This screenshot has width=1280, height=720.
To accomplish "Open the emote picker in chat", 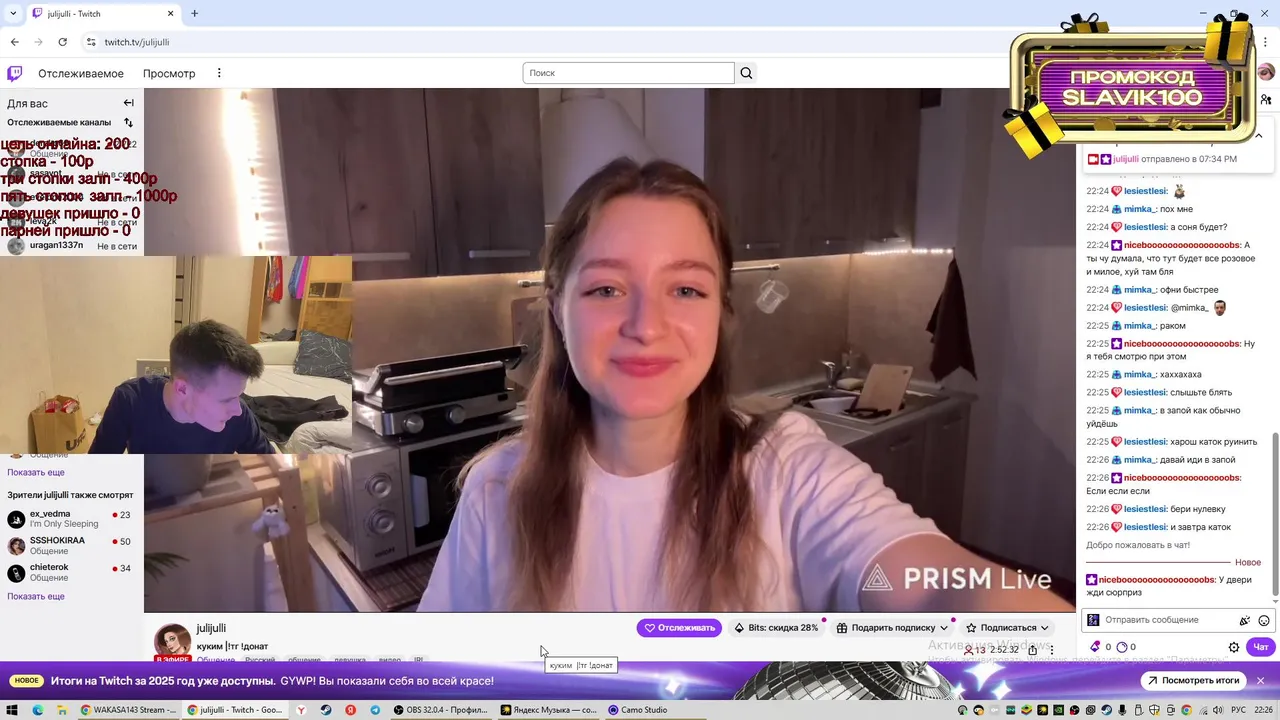I will 1264,621.
